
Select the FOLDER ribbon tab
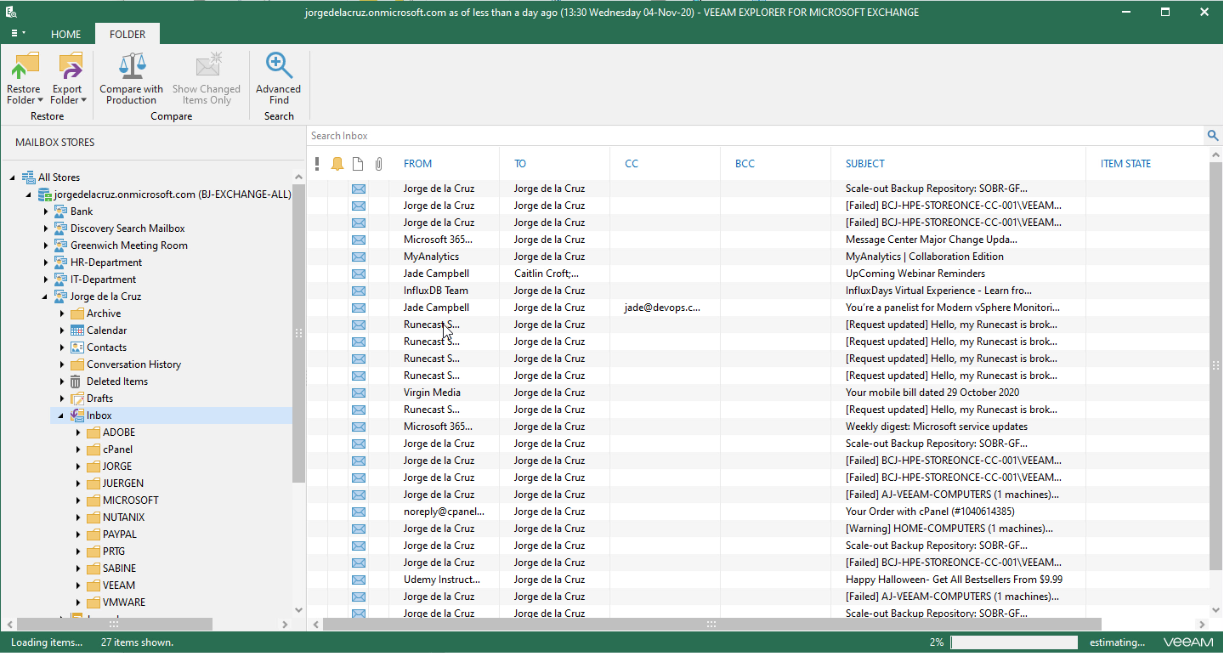click(x=127, y=34)
